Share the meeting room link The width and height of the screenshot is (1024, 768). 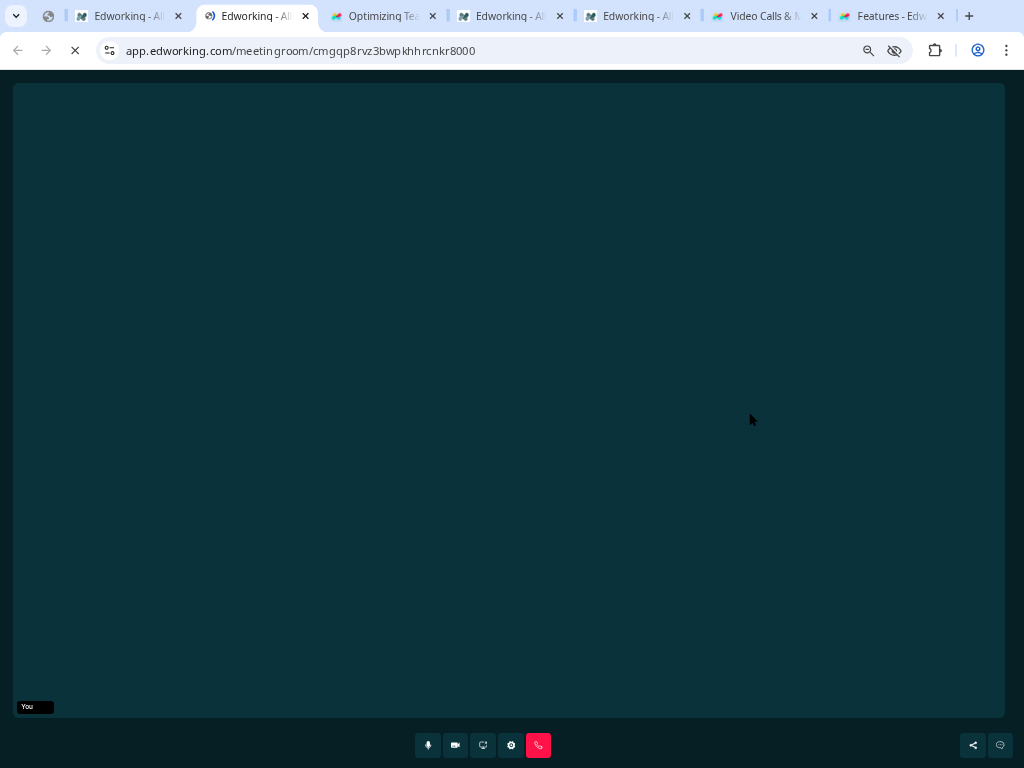click(973, 745)
